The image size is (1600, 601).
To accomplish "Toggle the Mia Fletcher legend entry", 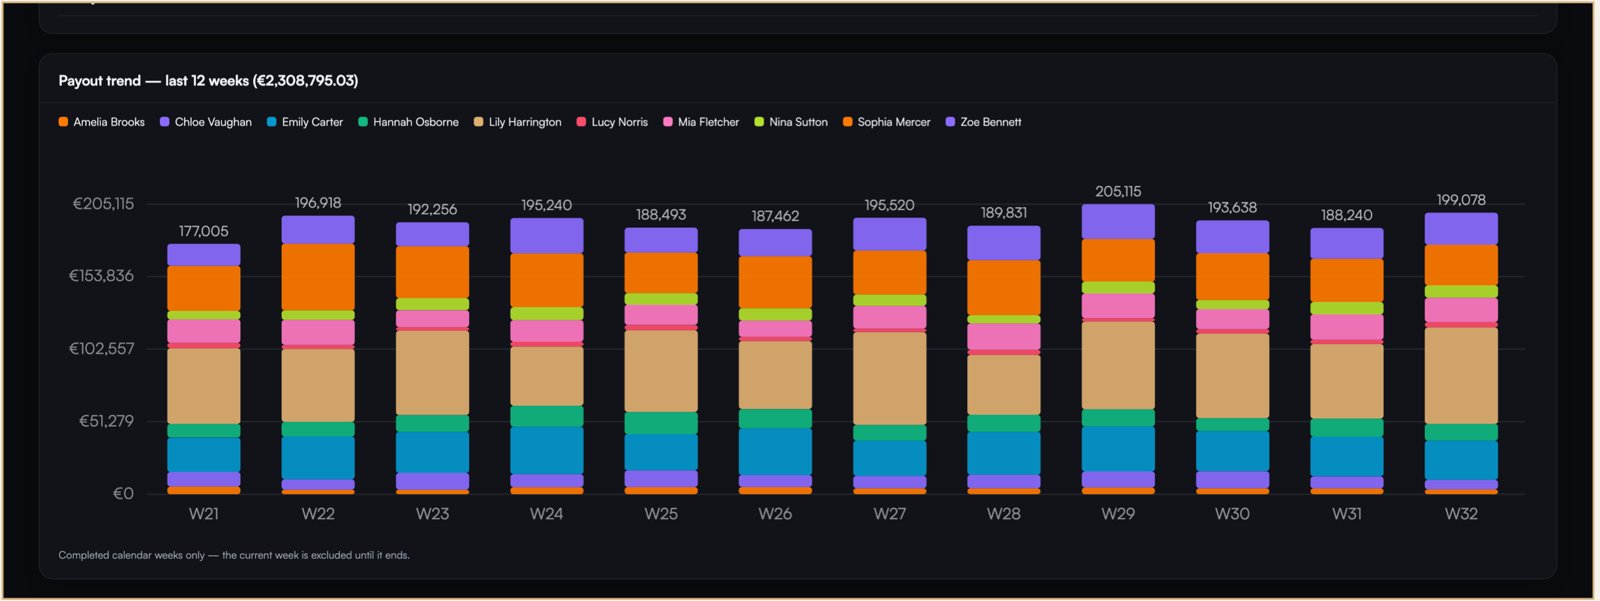I will tap(701, 122).
